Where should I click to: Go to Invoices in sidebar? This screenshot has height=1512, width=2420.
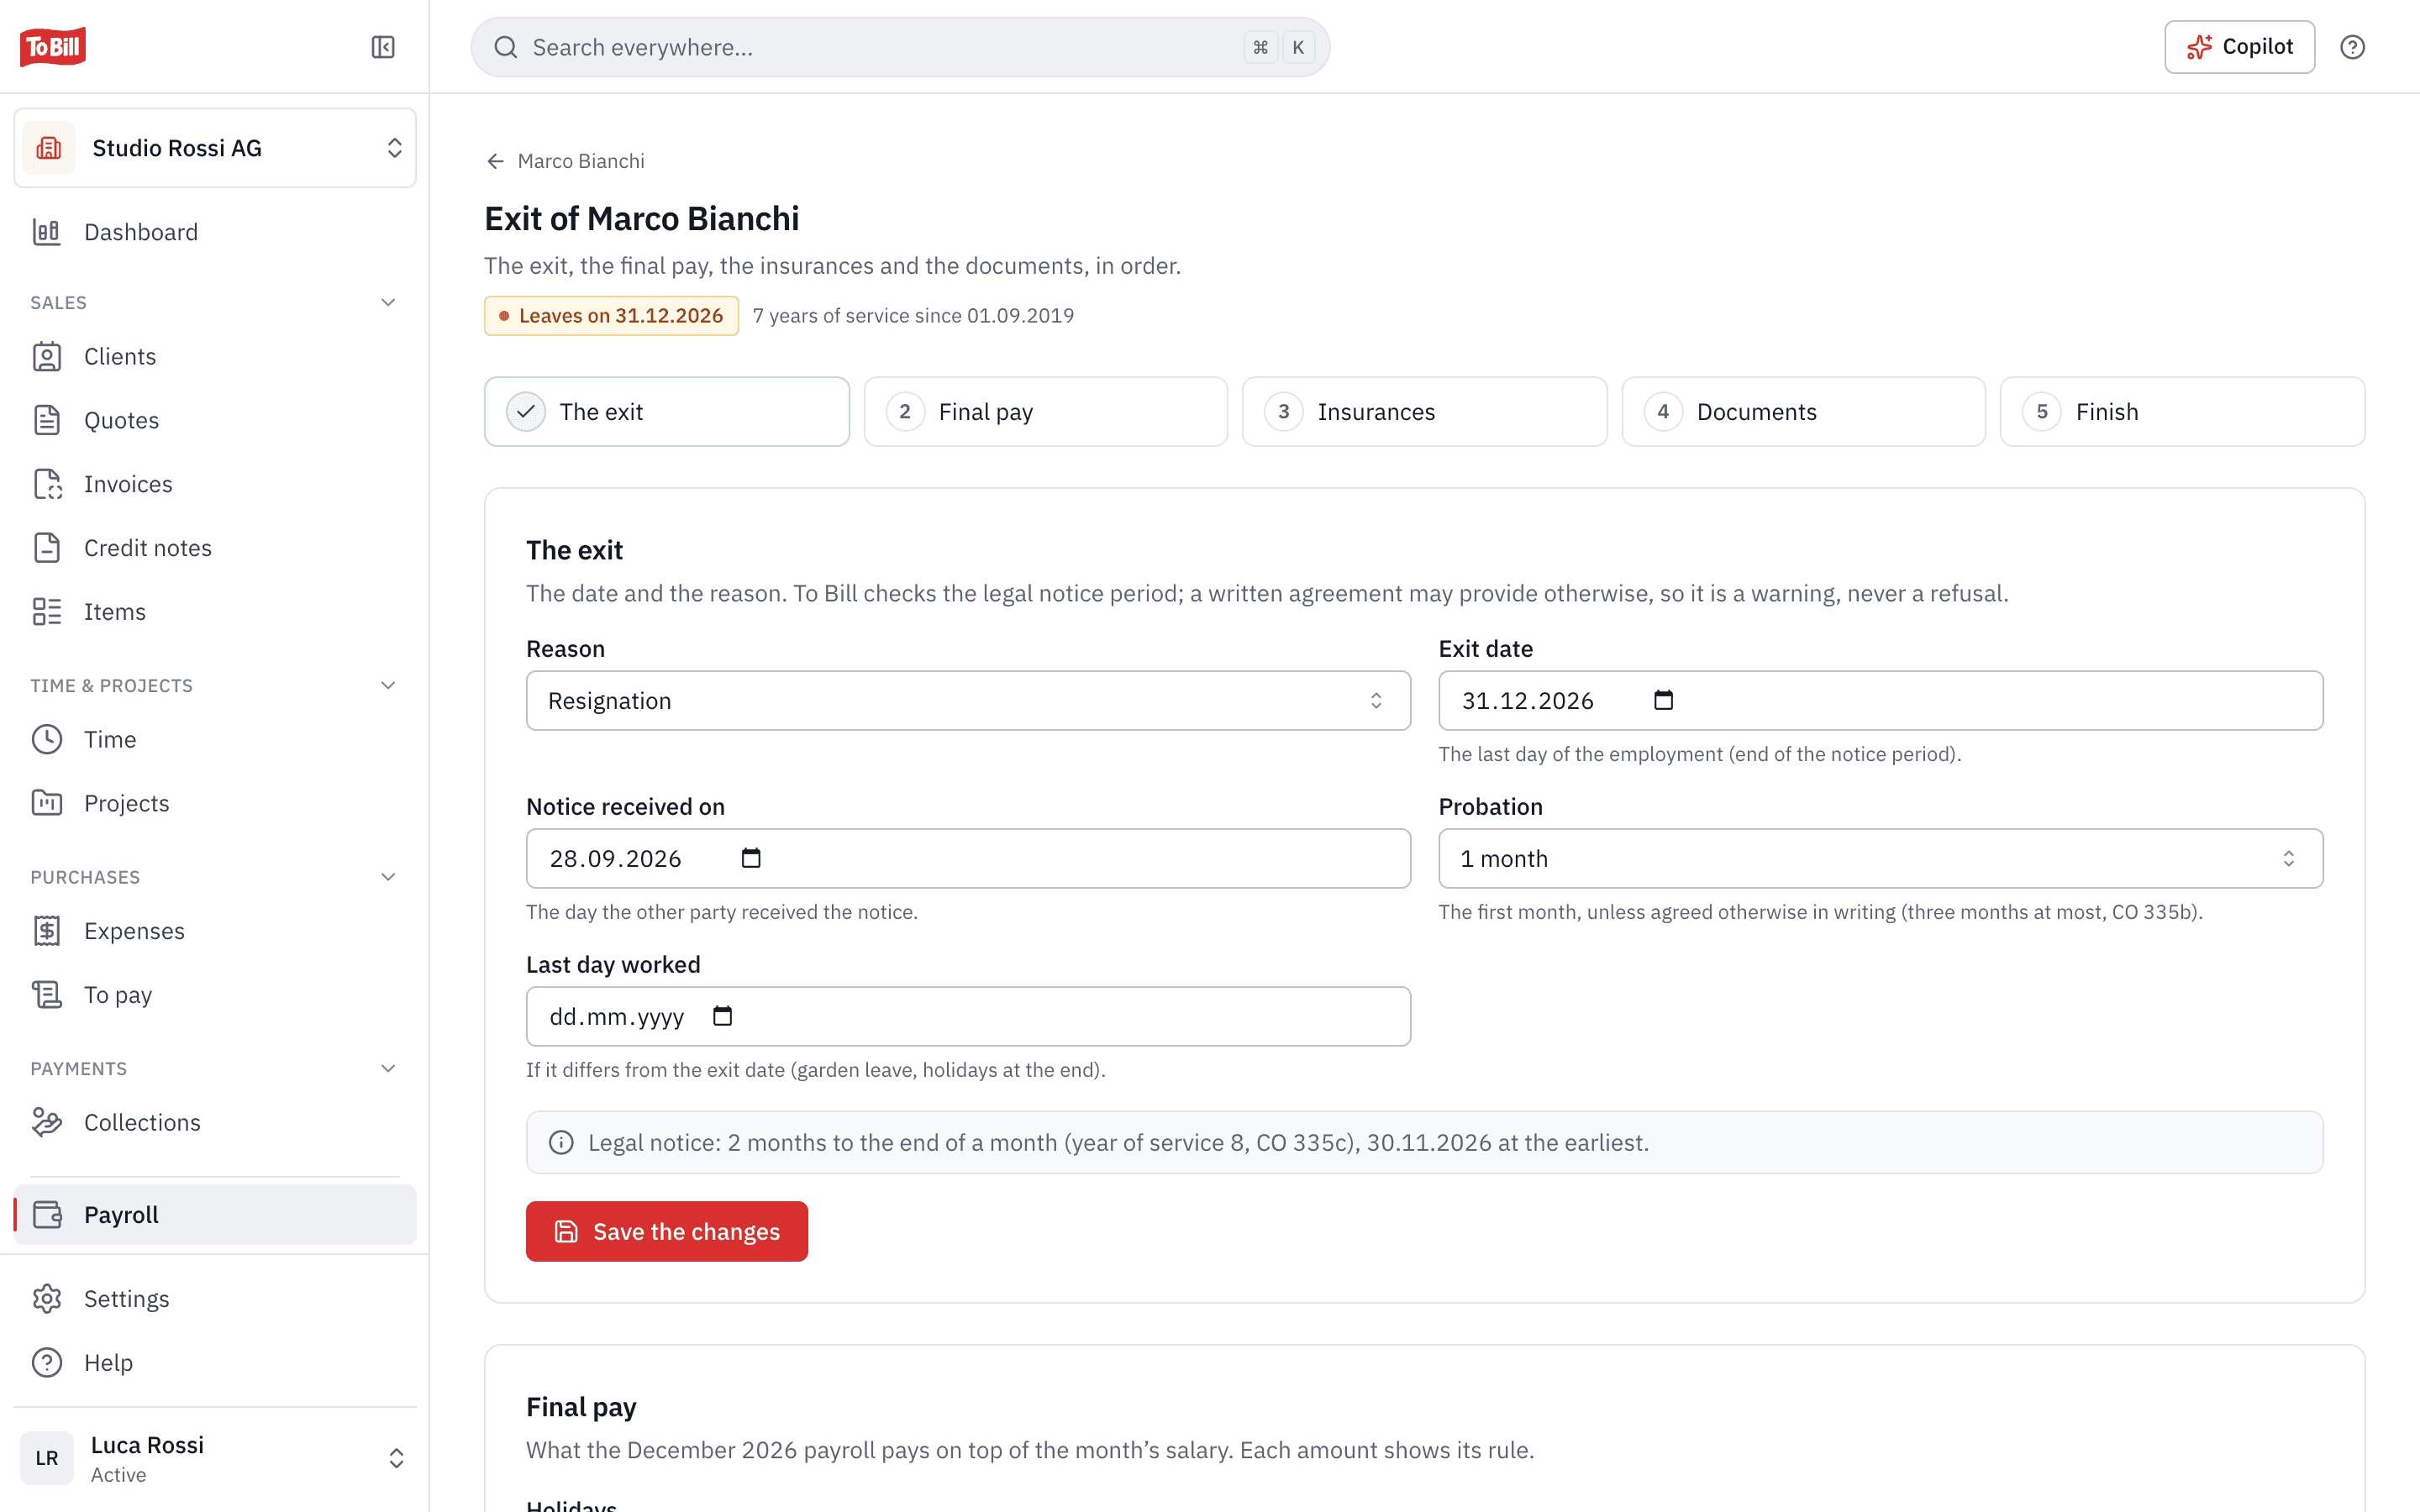(x=215, y=484)
